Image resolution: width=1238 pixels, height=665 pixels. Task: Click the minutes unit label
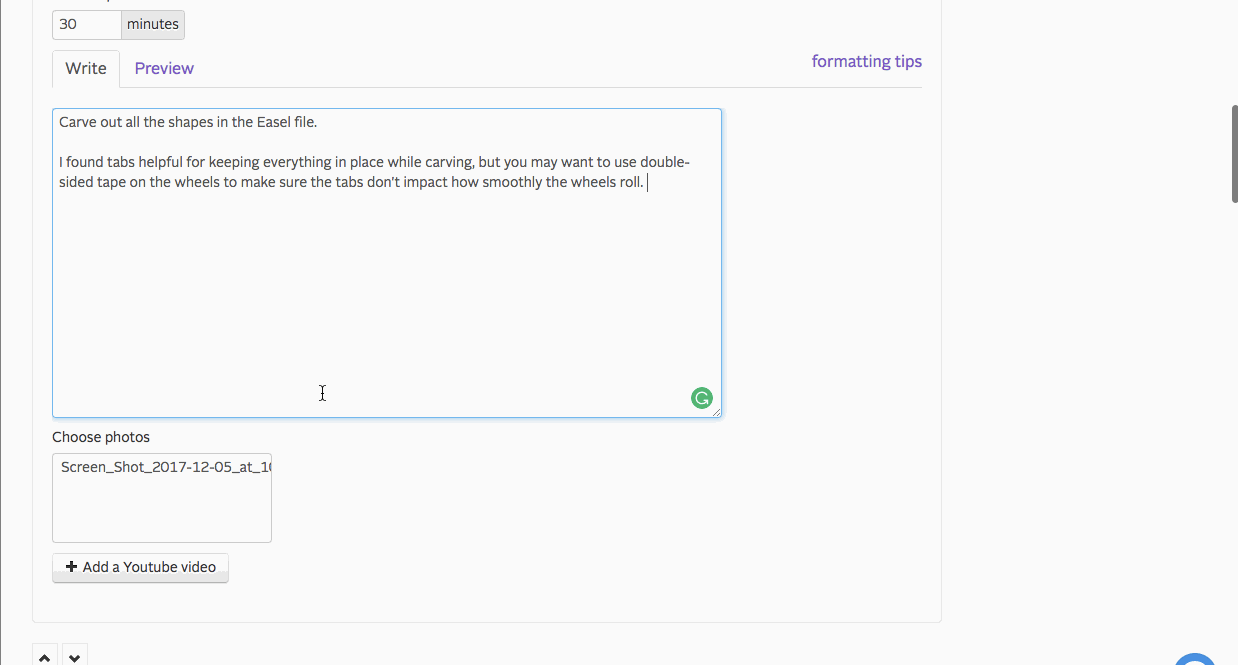coord(152,25)
